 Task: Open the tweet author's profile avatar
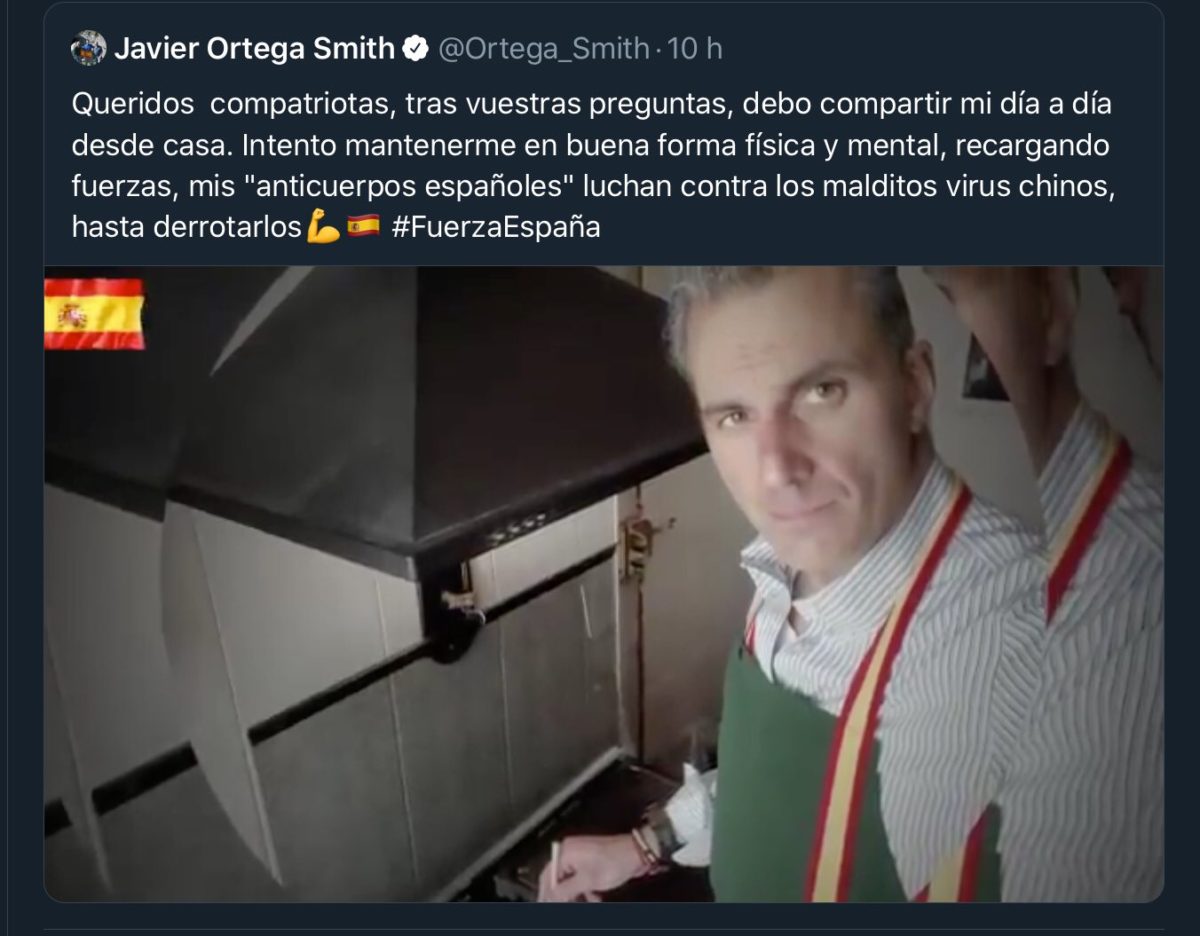pos(88,48)
